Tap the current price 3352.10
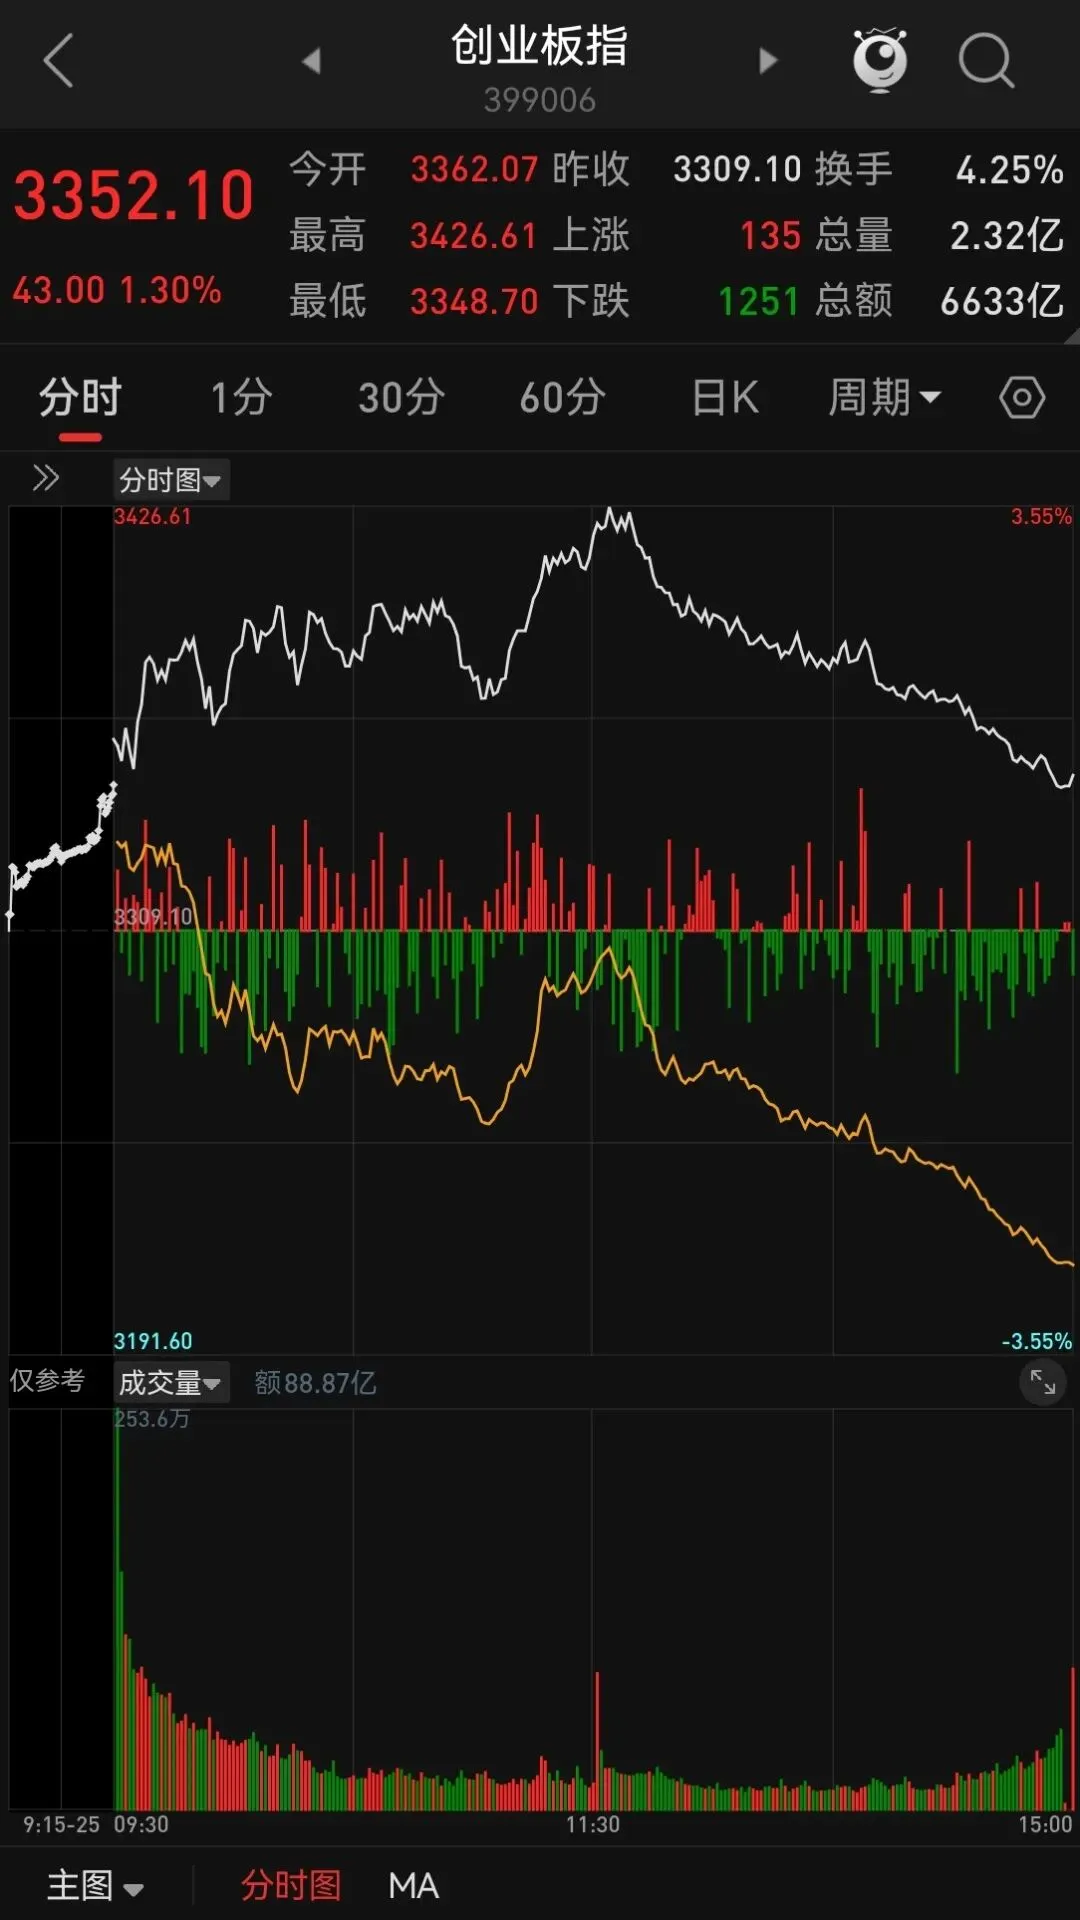The width and height of the screenshot is (1080, 1920). [134, 195]
